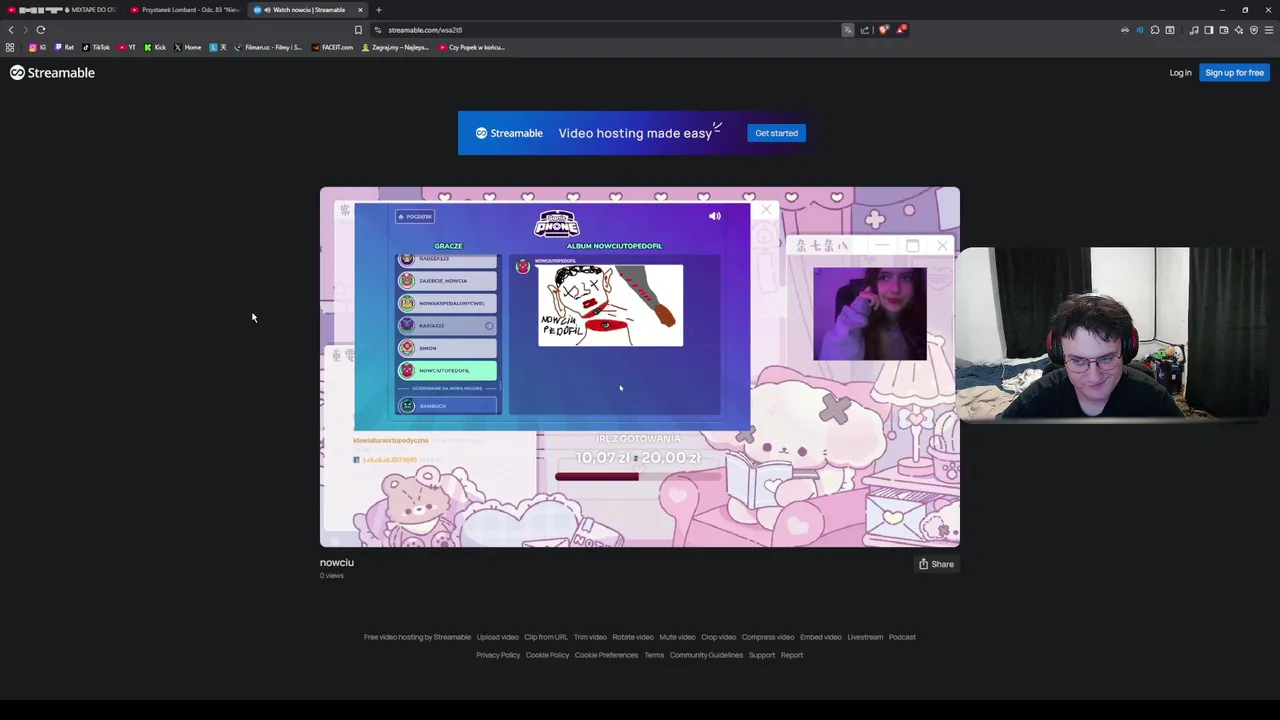
Task: Open browser hamburger menu
Action: (x=1269, y=30)
